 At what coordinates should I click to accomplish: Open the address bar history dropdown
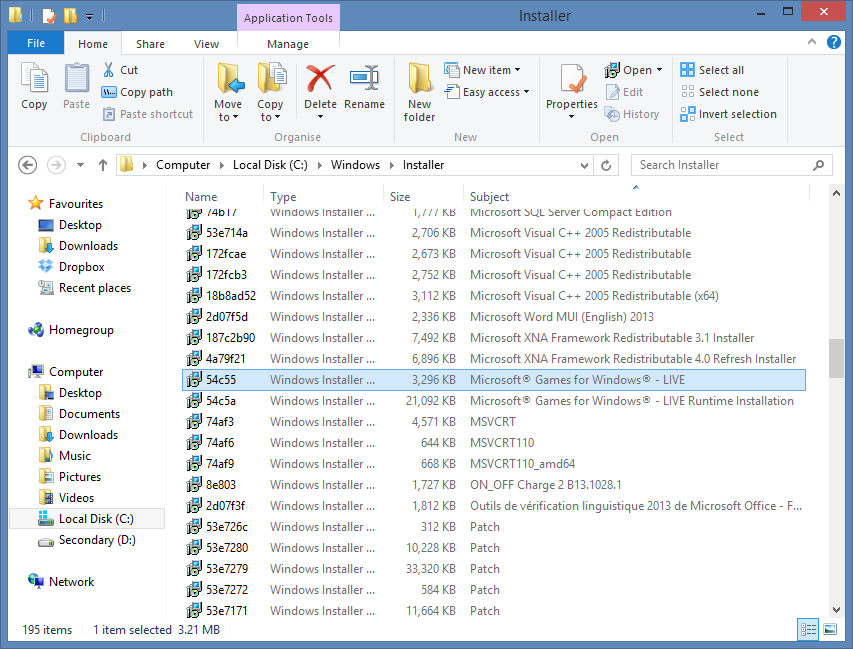[x=584, y=165]
